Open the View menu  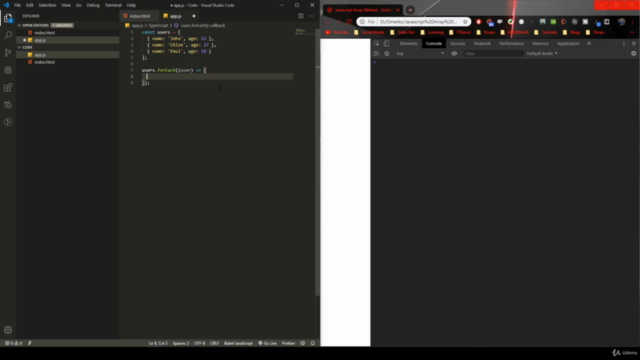[66, 5]
